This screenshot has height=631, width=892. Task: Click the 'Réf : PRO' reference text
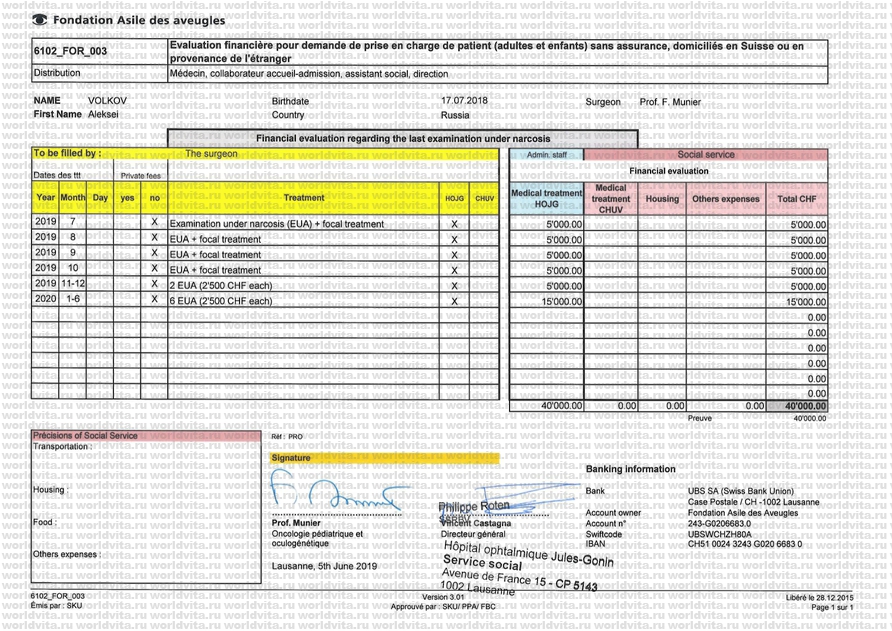(x=287, y=437)
